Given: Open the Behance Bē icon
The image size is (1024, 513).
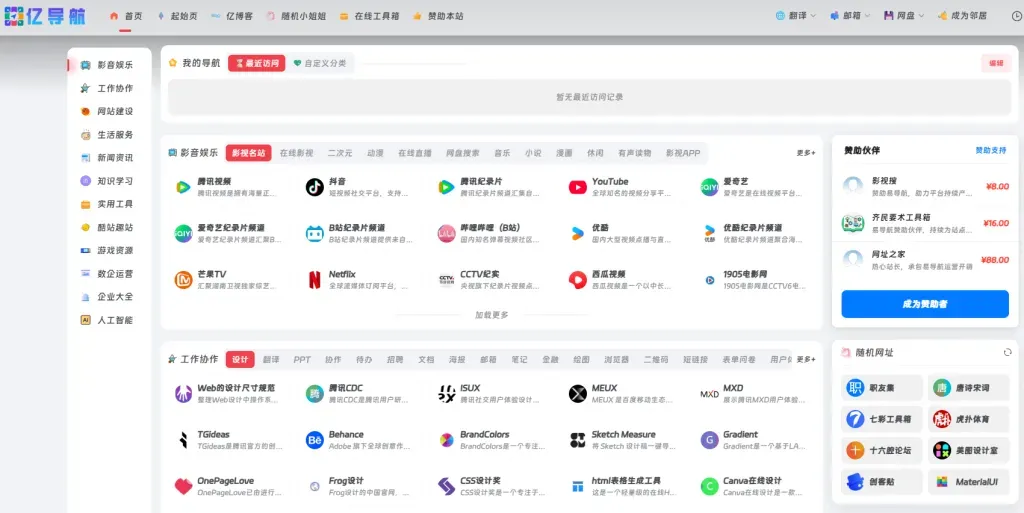Looking at the screenshot, I should click(315, 440).
